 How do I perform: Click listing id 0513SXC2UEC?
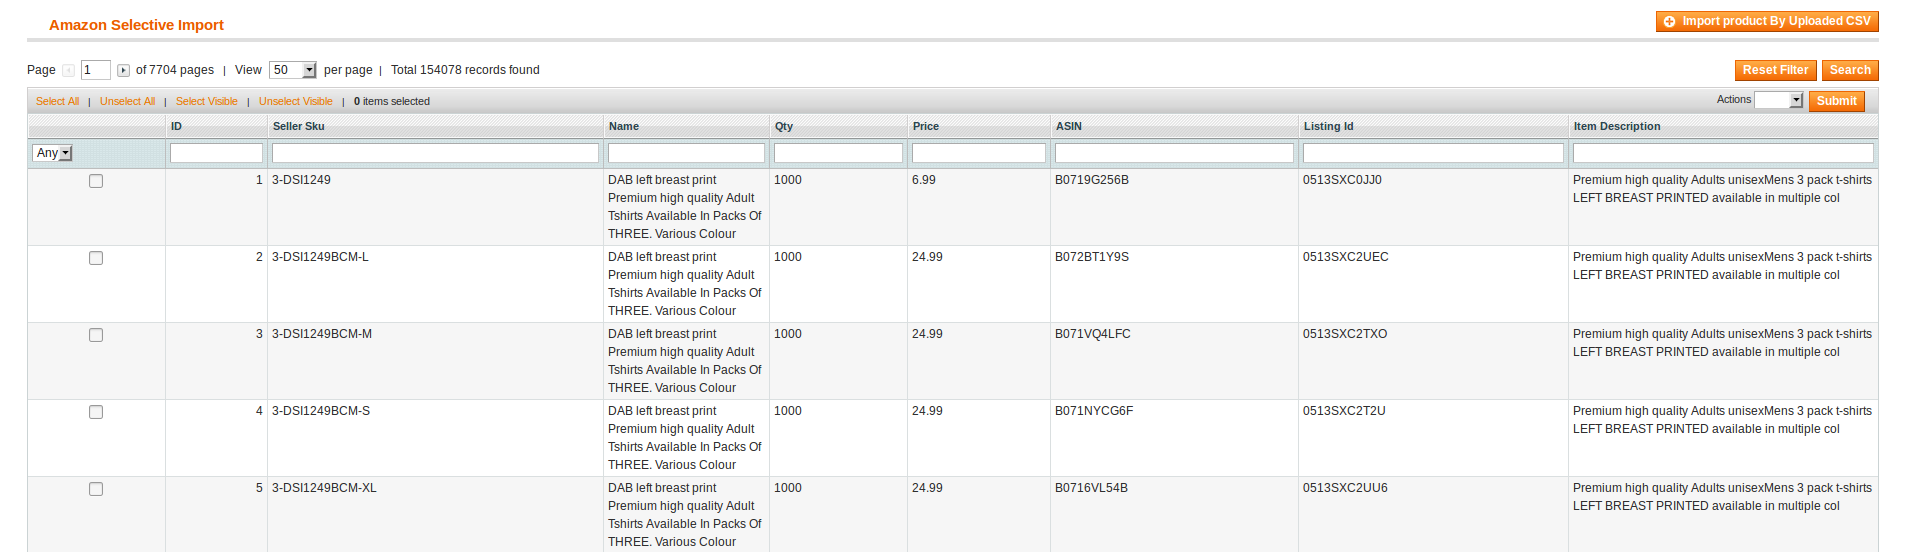[1346, 257]
